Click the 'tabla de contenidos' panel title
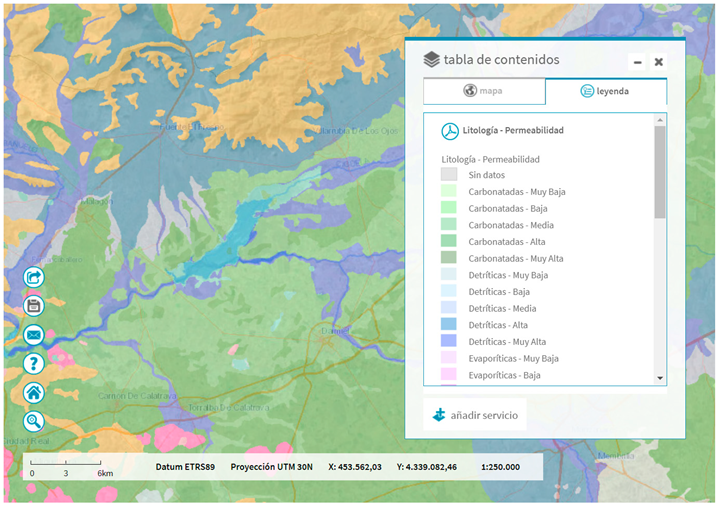This screenshot has height=506, width=718. [x=501, y=60]
